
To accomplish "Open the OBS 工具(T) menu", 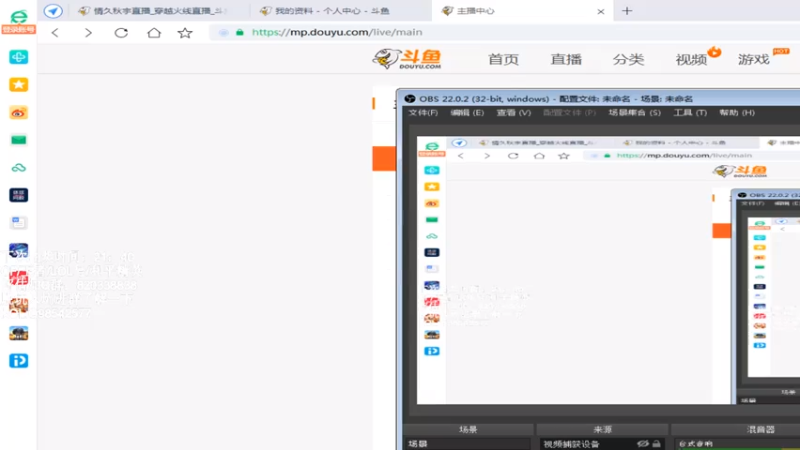I will pos(690,113).
